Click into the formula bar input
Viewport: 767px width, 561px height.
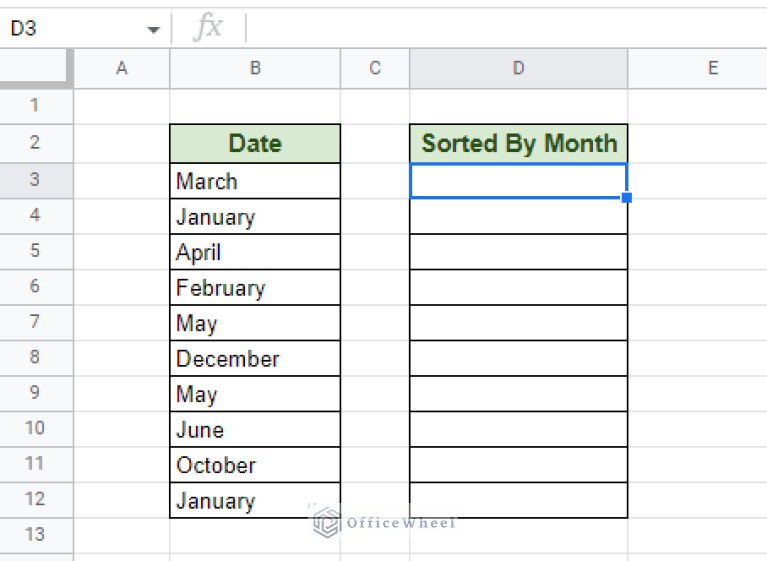(500, 28)
